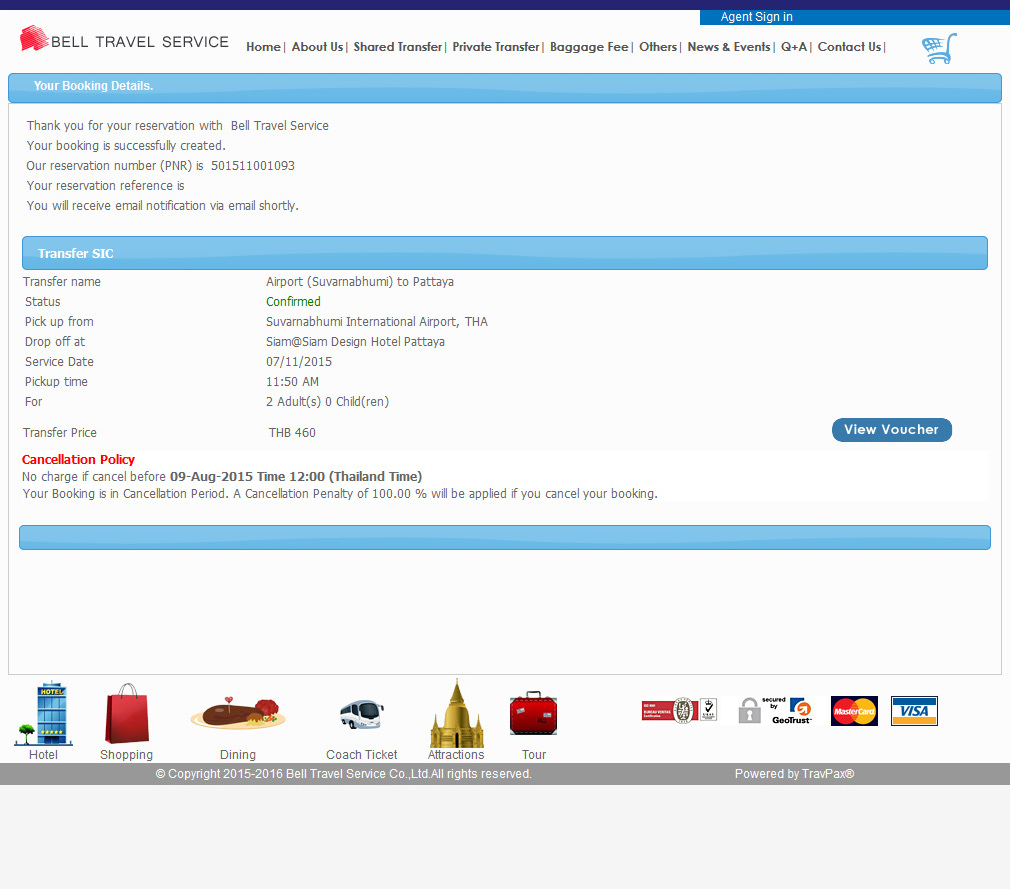This screenshot has width=1010, height=889.
Task: Open the Shared Transfer menu item
Action: coord(397,47)
